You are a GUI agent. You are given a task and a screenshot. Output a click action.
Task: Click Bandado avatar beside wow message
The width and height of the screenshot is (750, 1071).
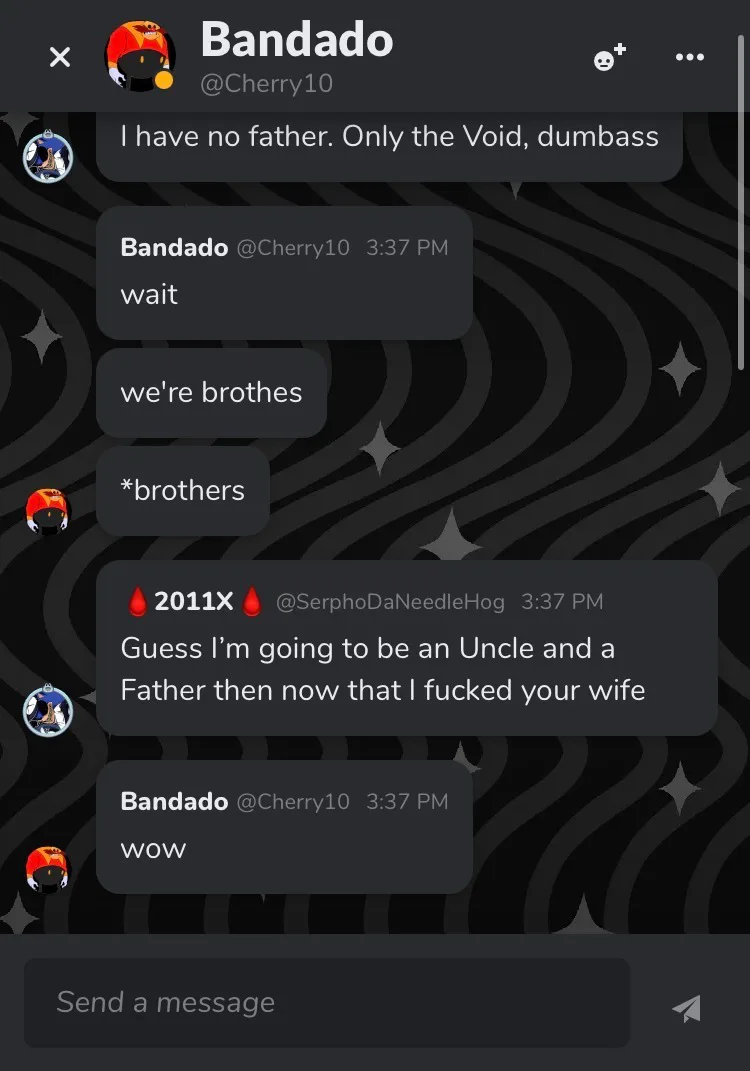[x=47, y=870]
